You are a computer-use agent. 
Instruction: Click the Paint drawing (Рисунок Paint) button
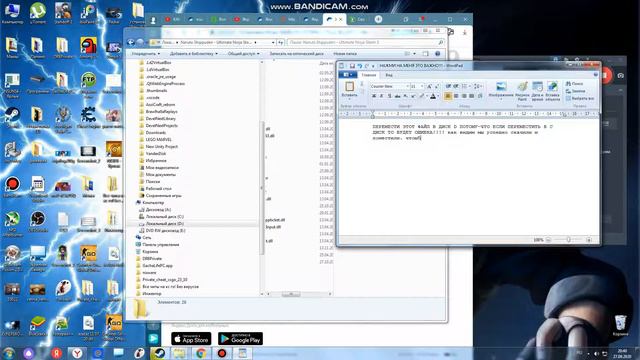tap(522, 91)
